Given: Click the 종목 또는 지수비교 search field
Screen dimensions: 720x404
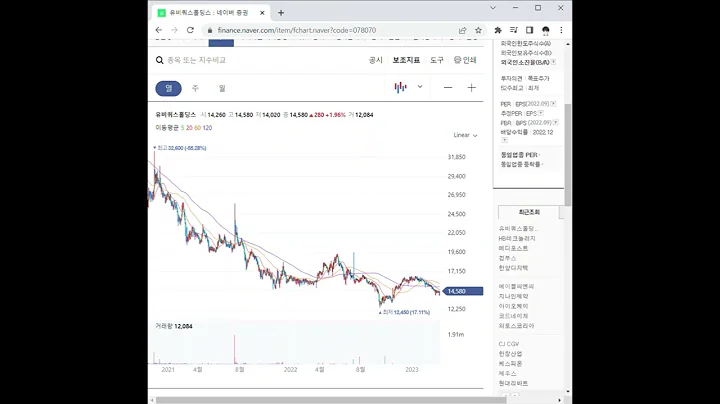Looking at the screenshot, I should (197, 60).
